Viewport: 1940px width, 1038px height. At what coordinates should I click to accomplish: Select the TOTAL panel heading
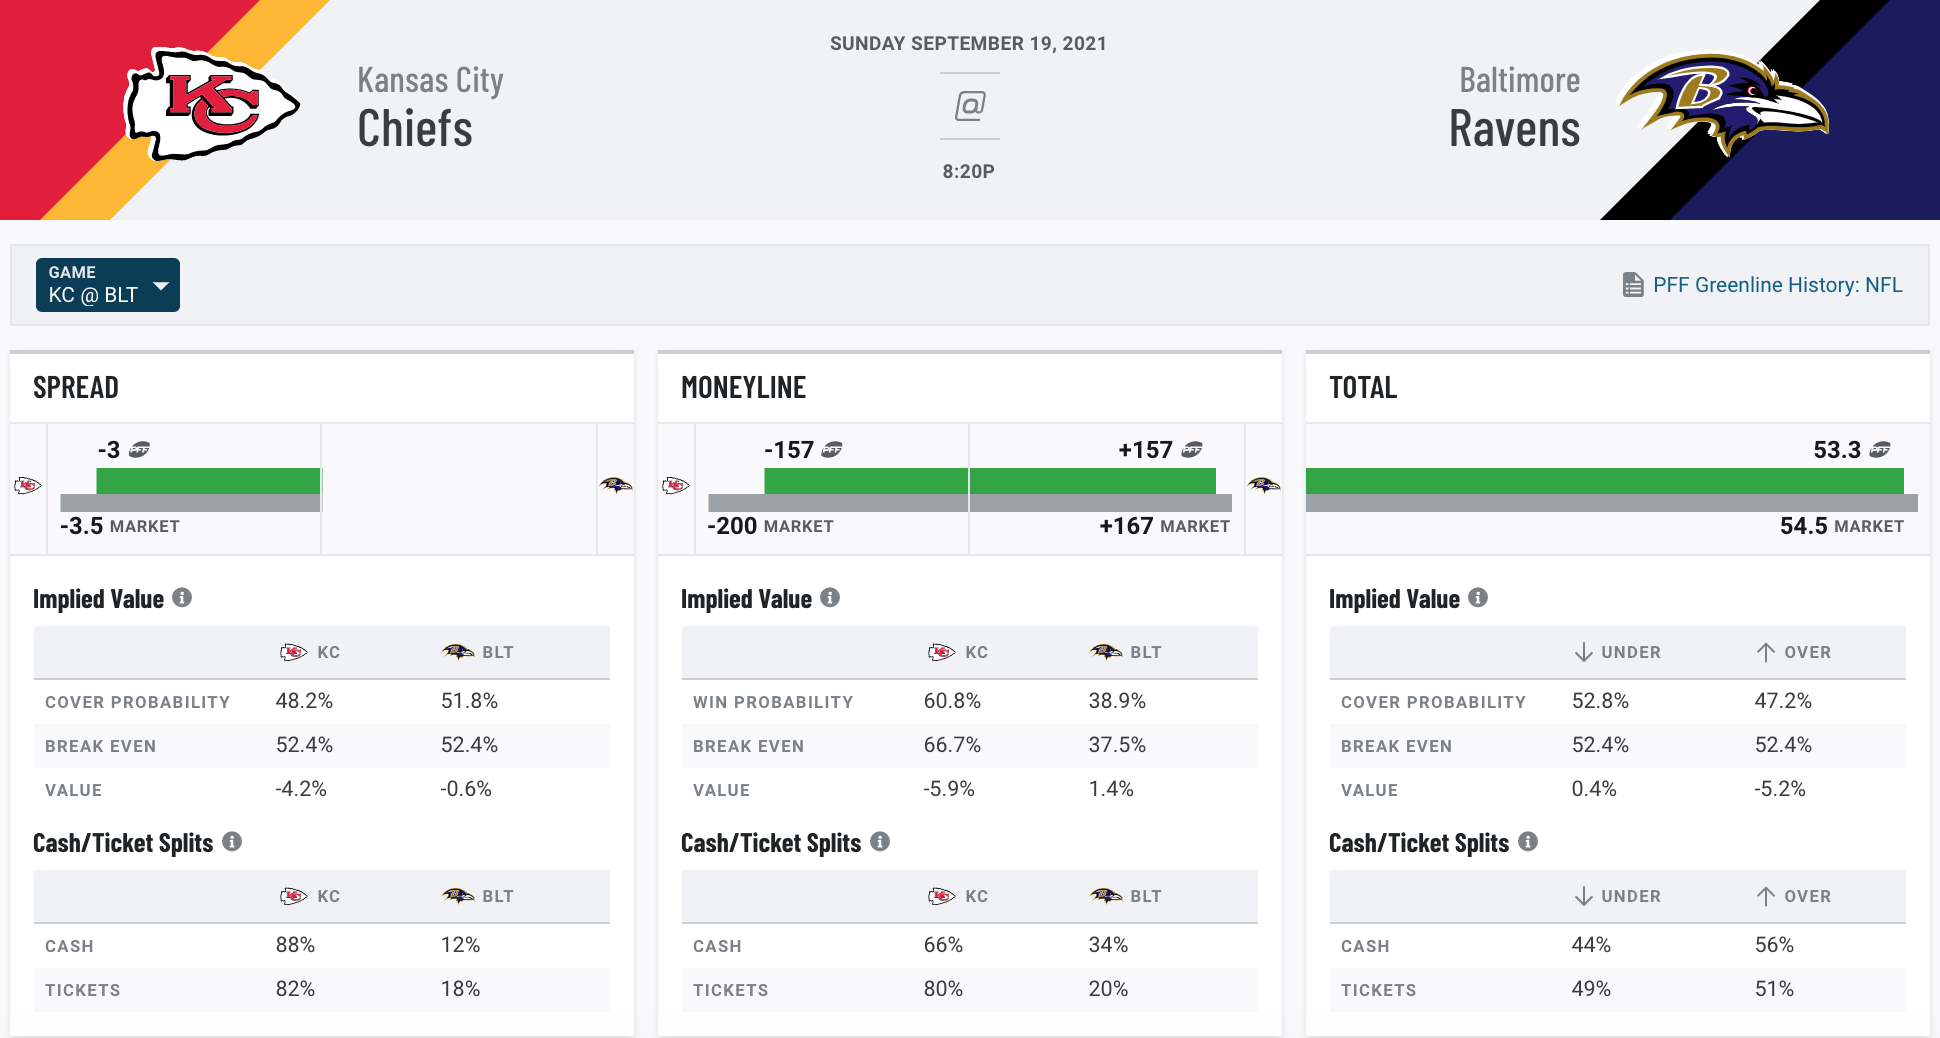click(1363, 388)
